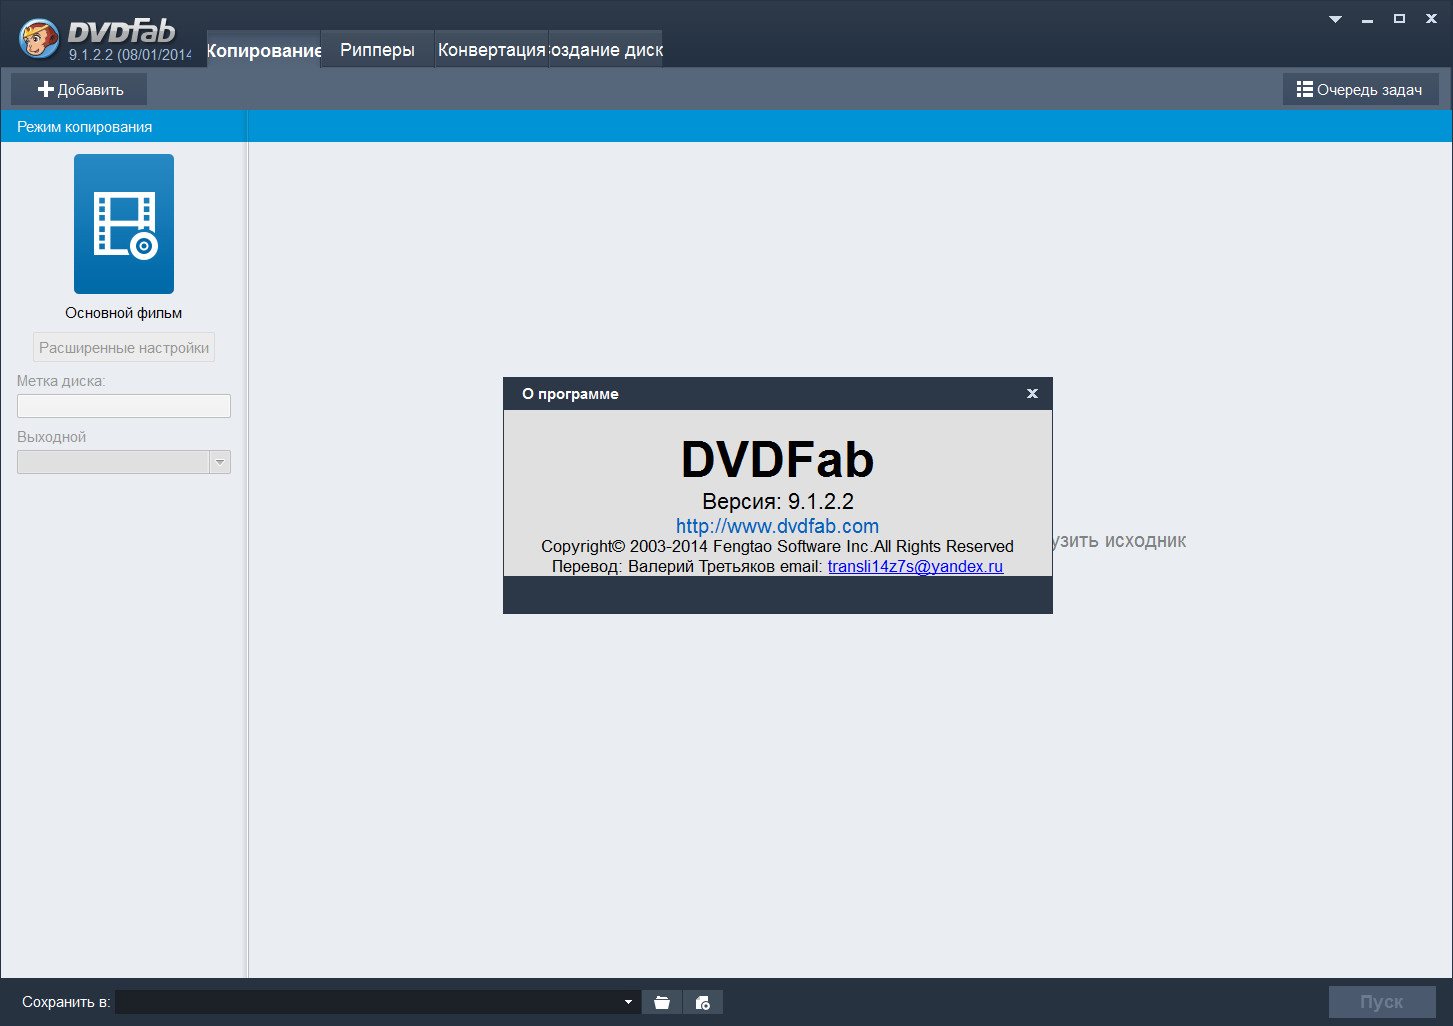Open the Создание диска tab
Viewport: 1453px width, 1026px height.
pos(605,50)
